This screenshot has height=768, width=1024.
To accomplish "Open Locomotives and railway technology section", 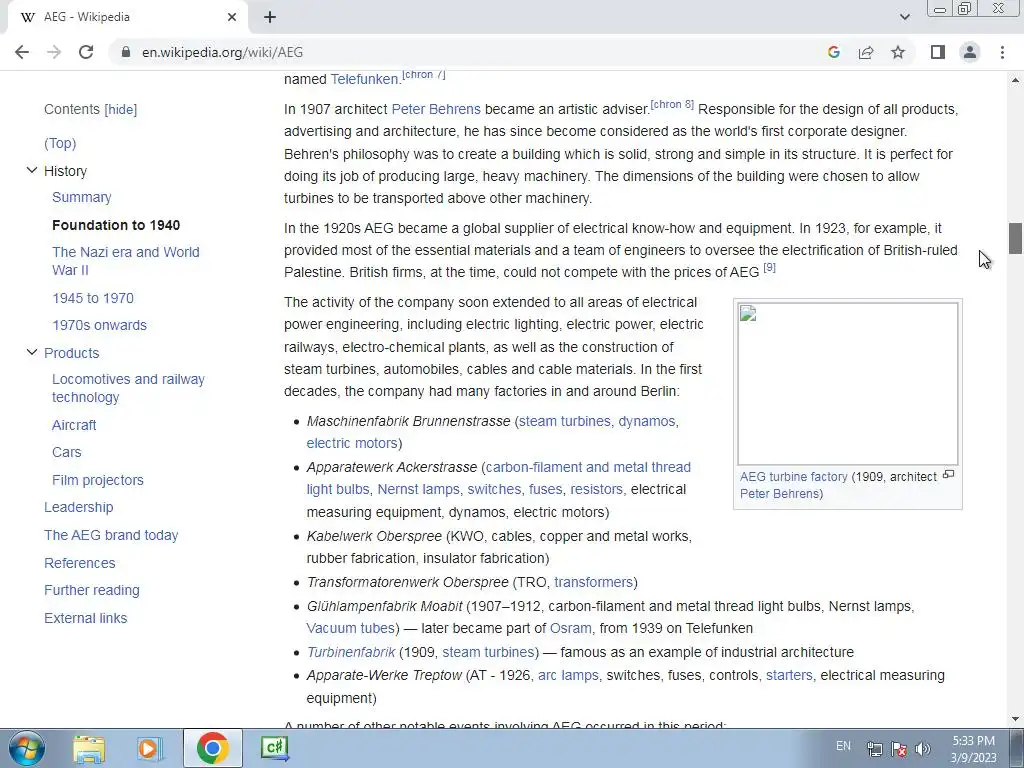I will 128,389.
